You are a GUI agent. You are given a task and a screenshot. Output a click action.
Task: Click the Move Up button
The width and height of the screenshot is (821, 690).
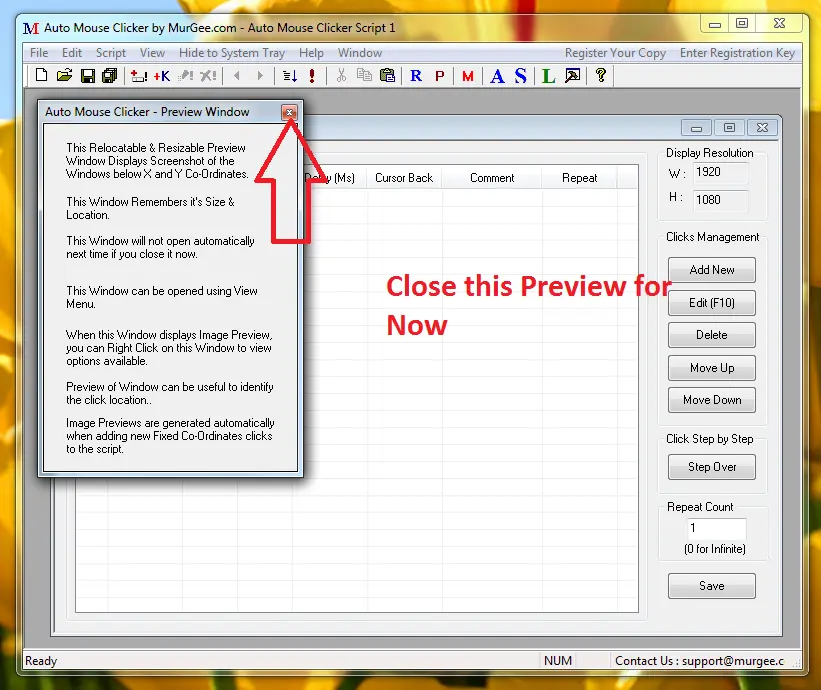click(712, 368)
